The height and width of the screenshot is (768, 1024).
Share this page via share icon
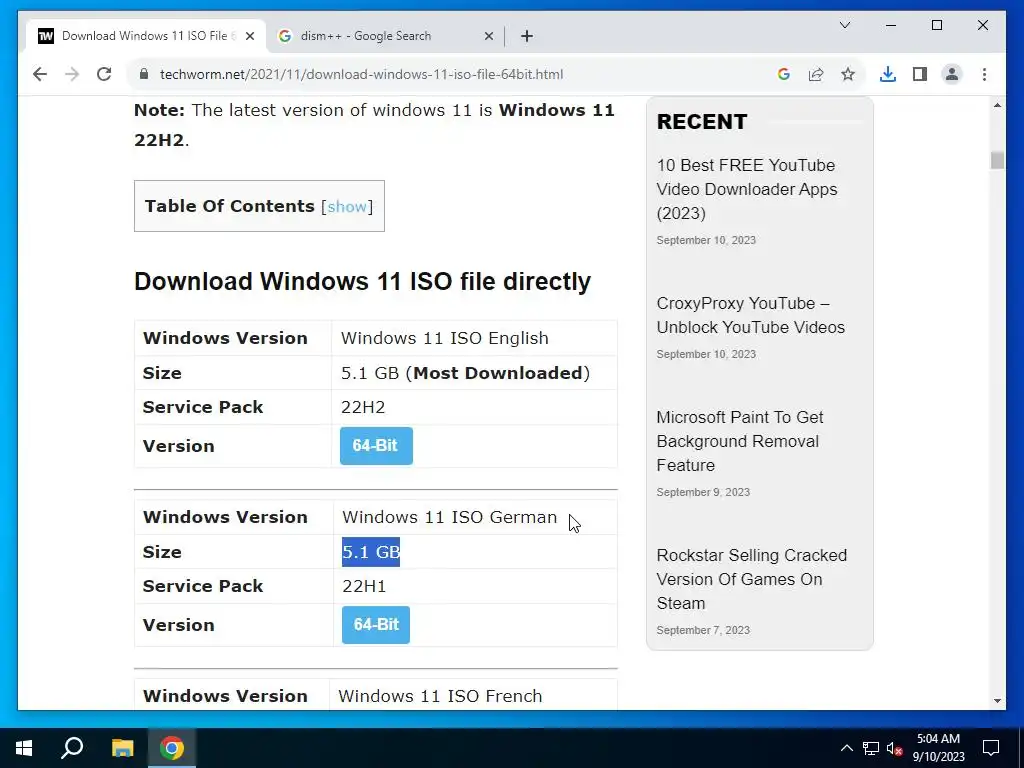pyautogui.click(x=816, y=74)
